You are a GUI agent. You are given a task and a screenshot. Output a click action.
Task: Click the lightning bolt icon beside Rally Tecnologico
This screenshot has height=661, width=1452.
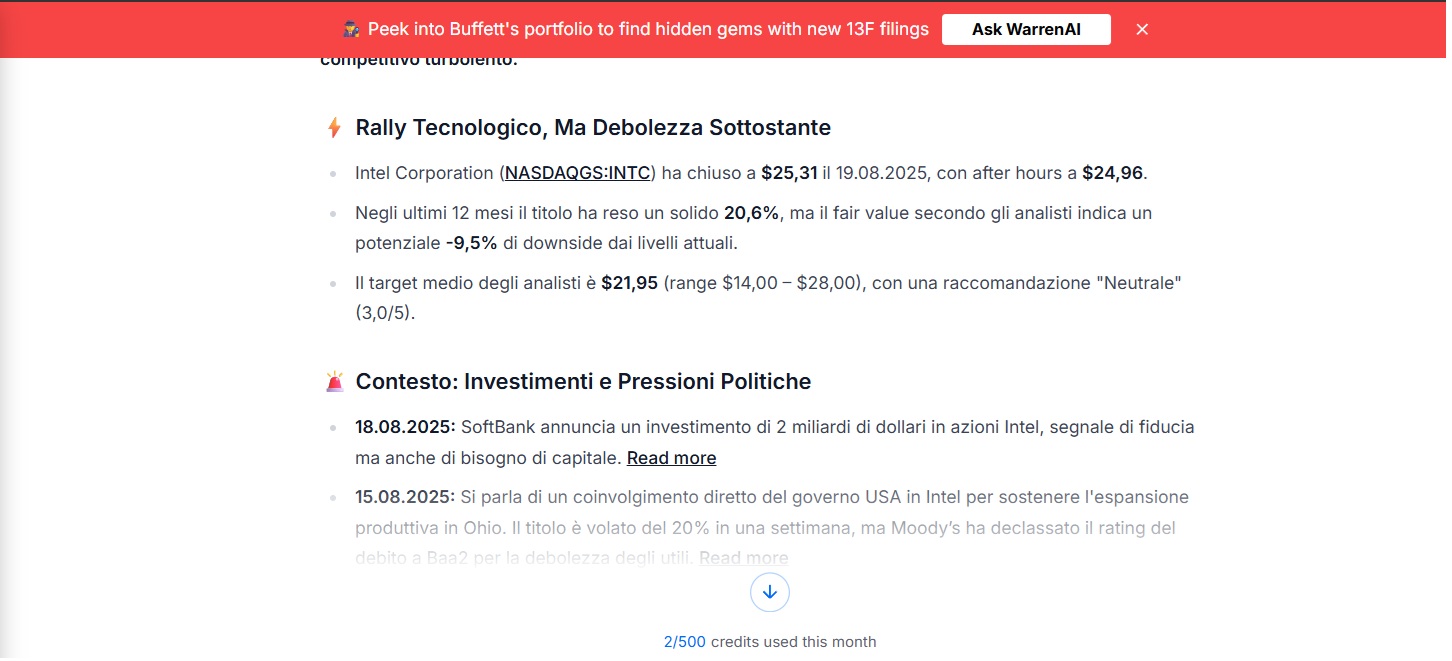(335, 128)
